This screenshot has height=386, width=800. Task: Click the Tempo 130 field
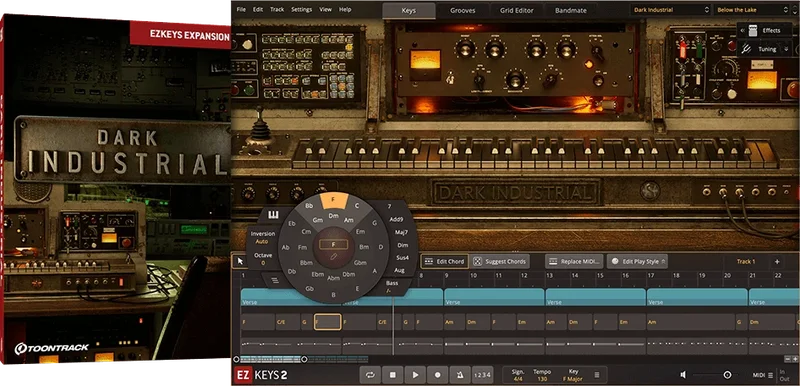pyautogui.click(x=542, y=375)
